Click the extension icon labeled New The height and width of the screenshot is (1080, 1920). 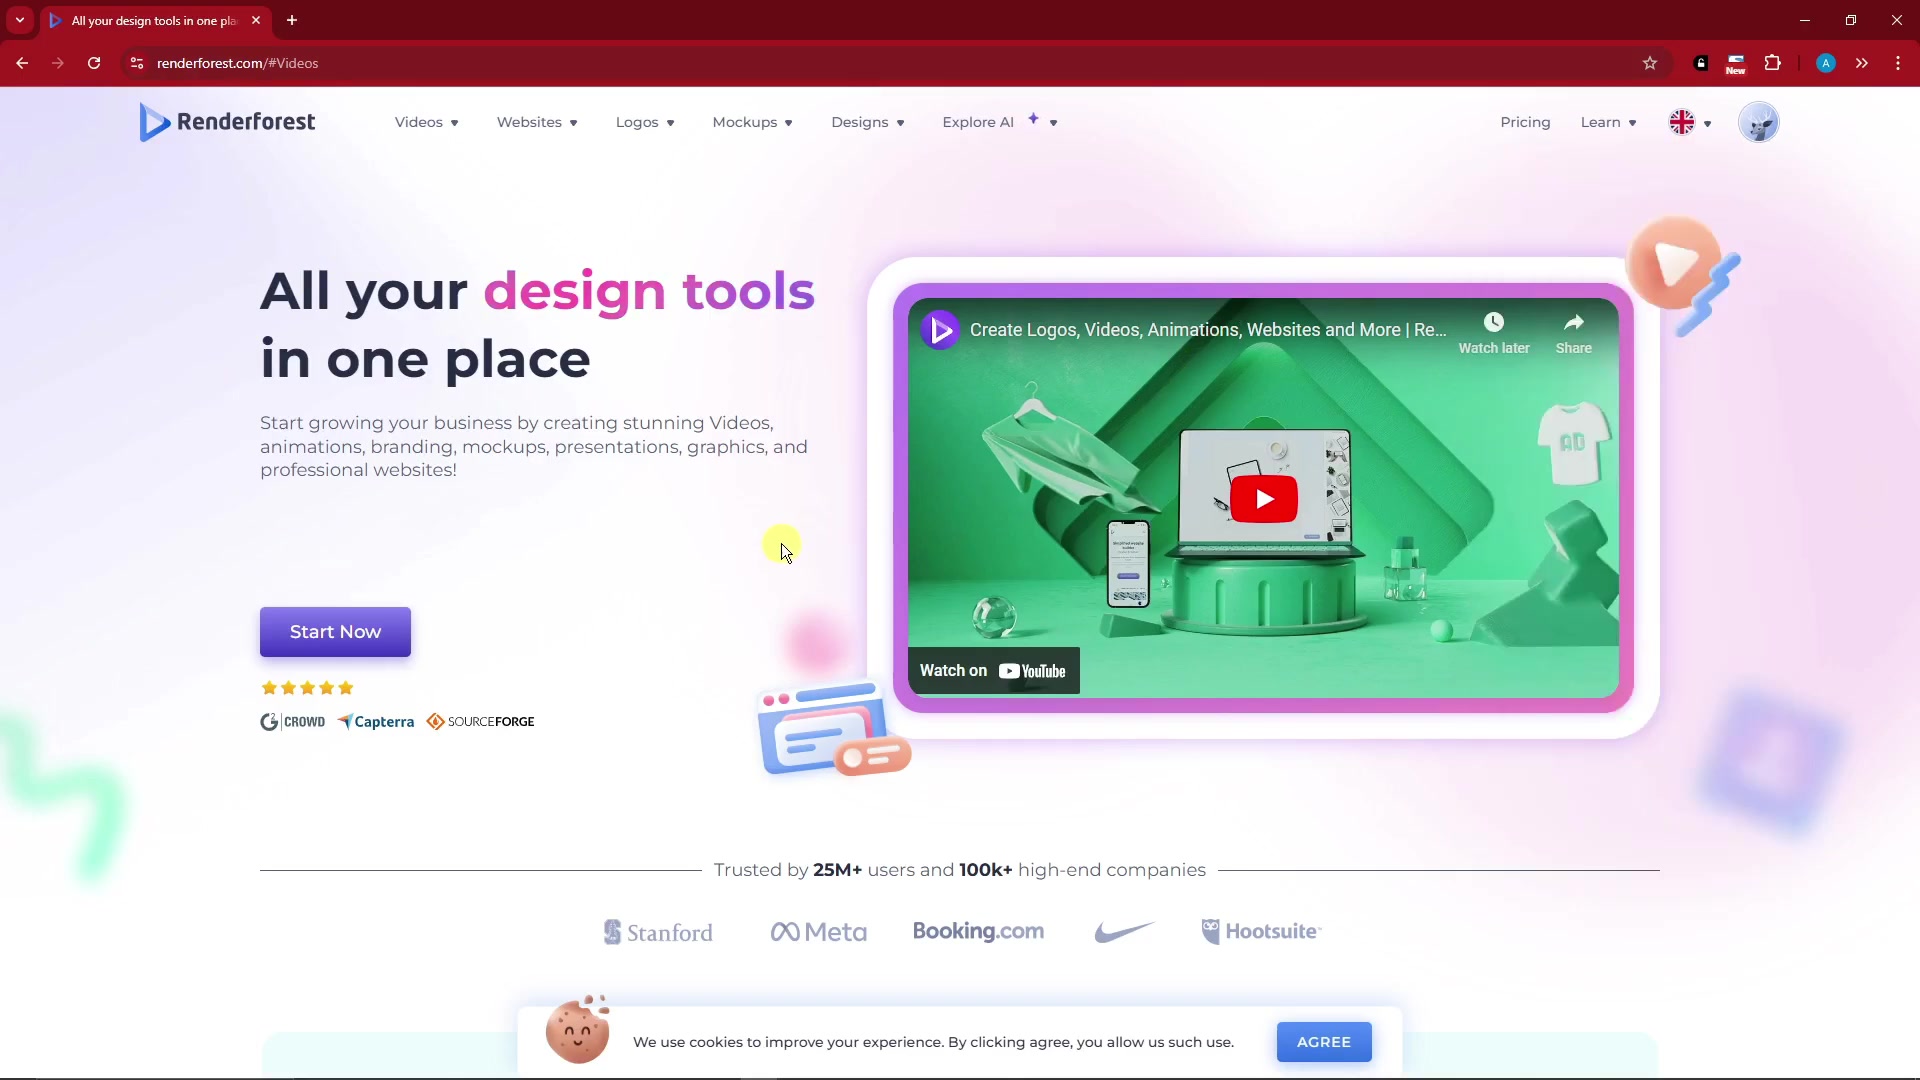coord(1736,64)
